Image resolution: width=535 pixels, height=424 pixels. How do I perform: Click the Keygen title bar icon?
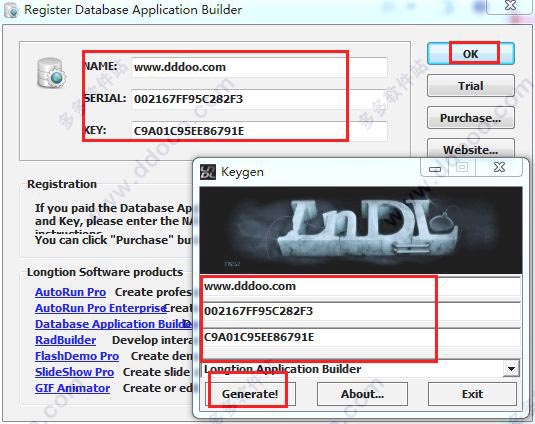click(207, 172)
